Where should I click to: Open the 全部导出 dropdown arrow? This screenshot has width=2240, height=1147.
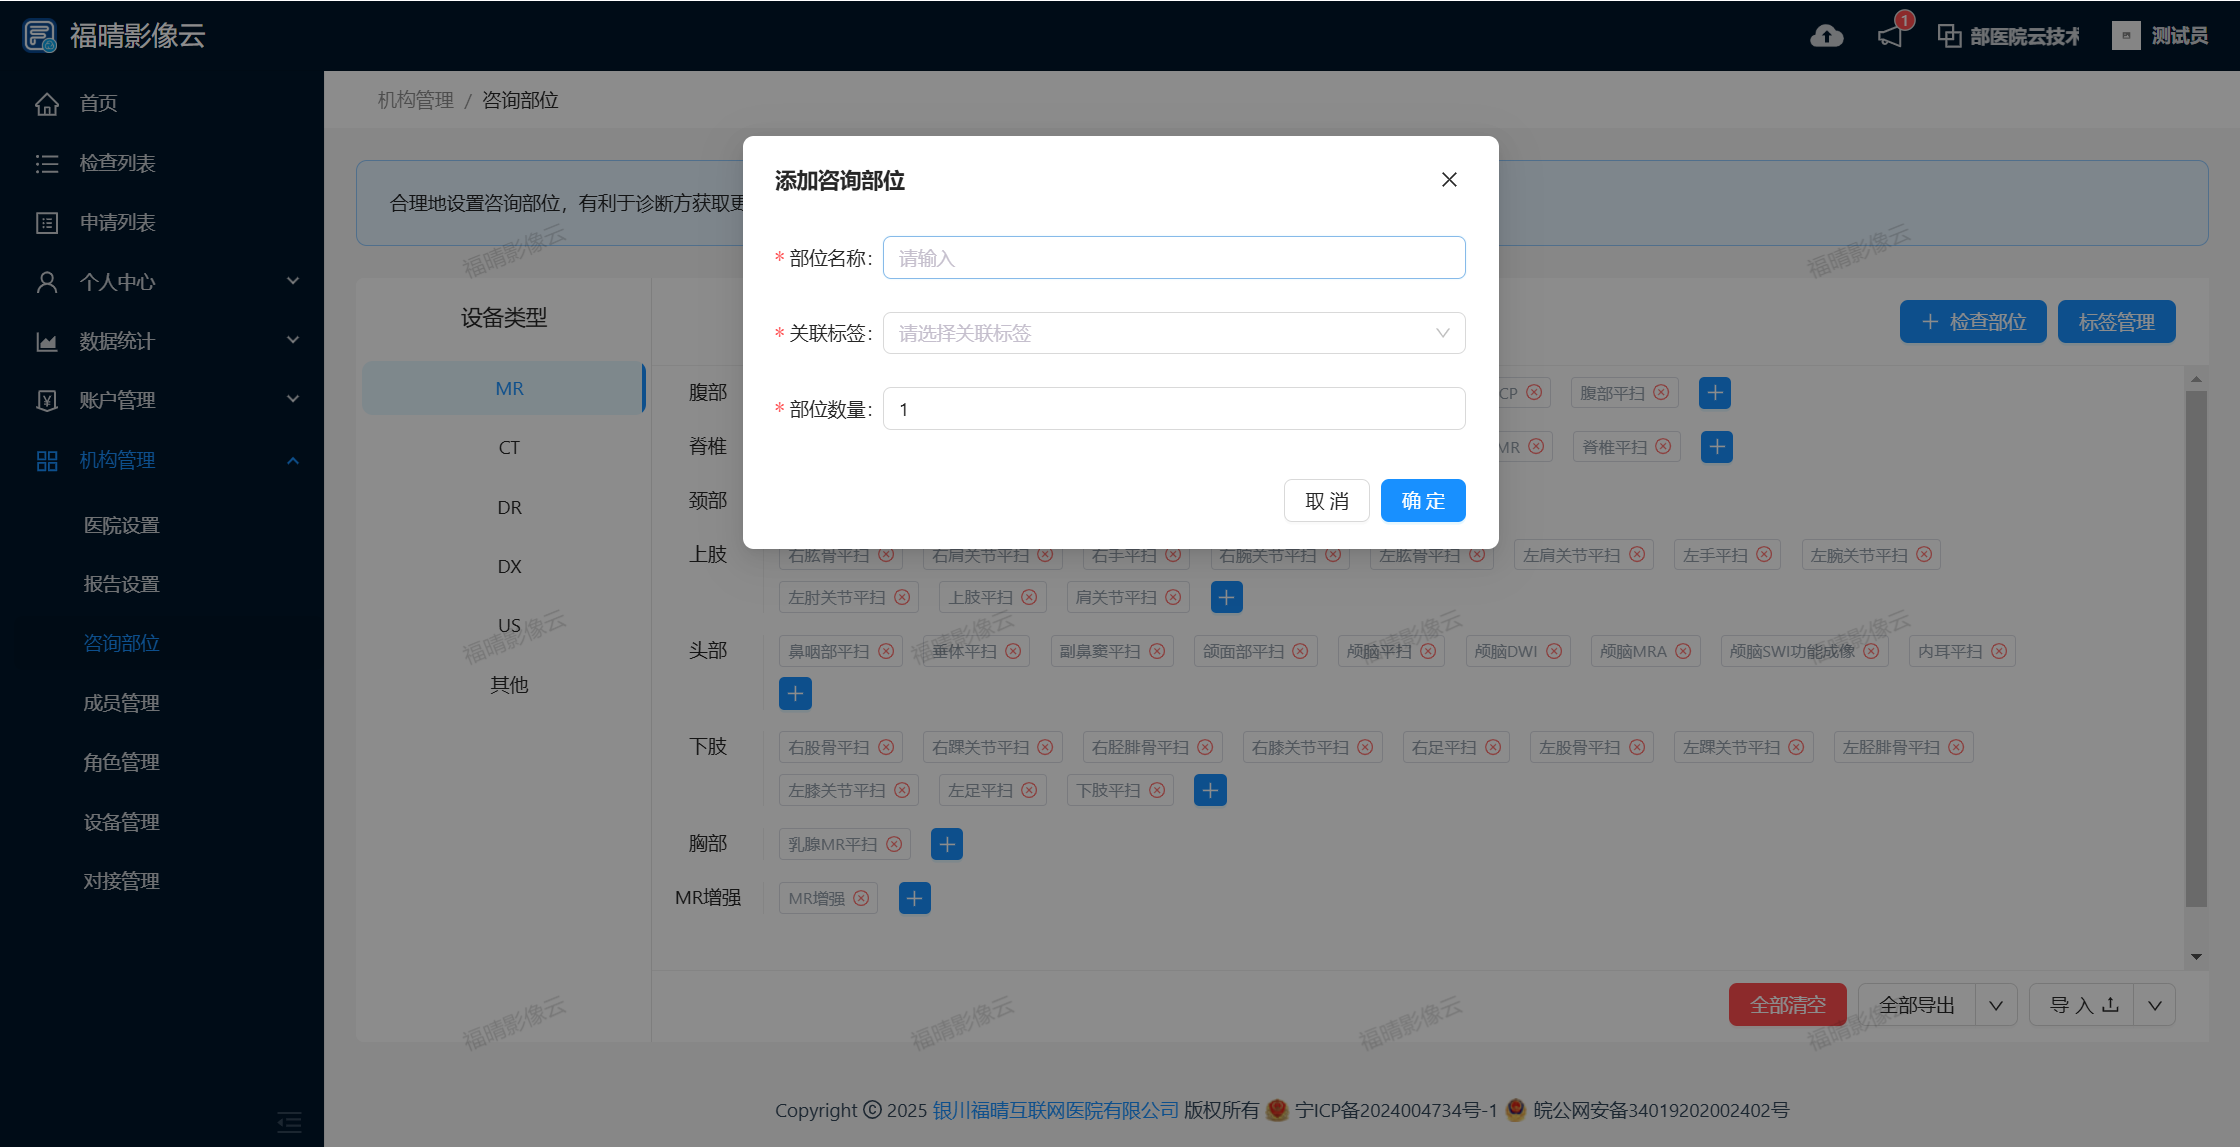pyautogui.click(x=1996, y=1005)
